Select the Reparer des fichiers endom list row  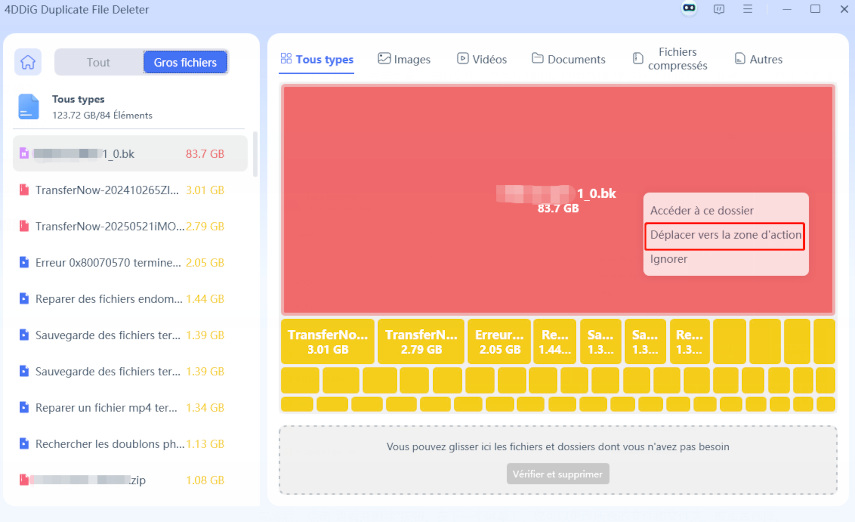tap(130, 298)
